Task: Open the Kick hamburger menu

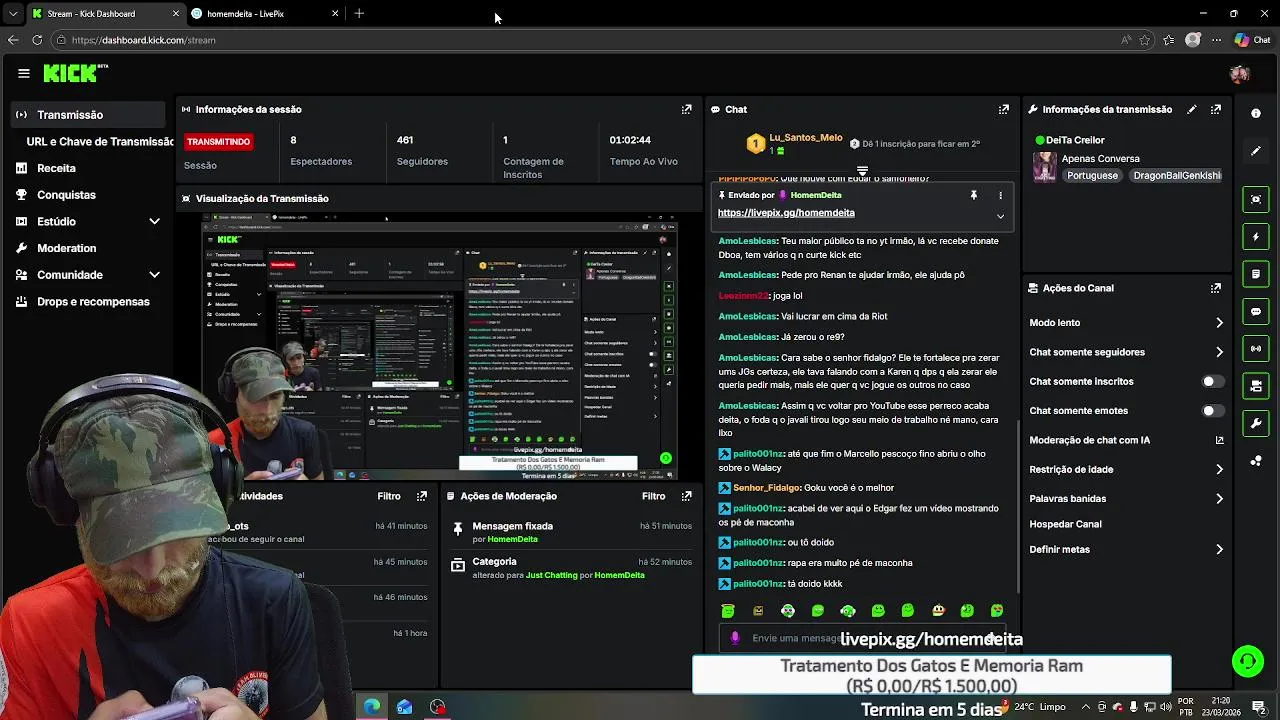Action: (x=23, y=73)
